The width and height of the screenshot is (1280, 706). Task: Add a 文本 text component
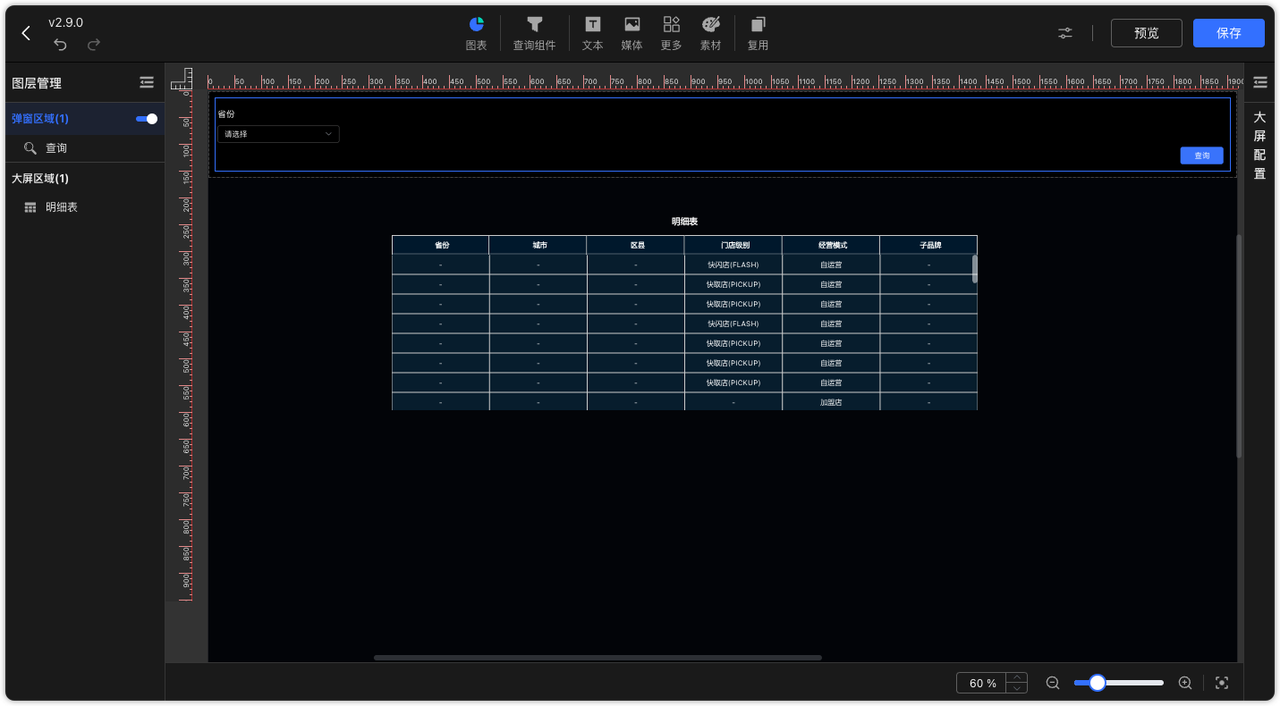click(592, 33)
